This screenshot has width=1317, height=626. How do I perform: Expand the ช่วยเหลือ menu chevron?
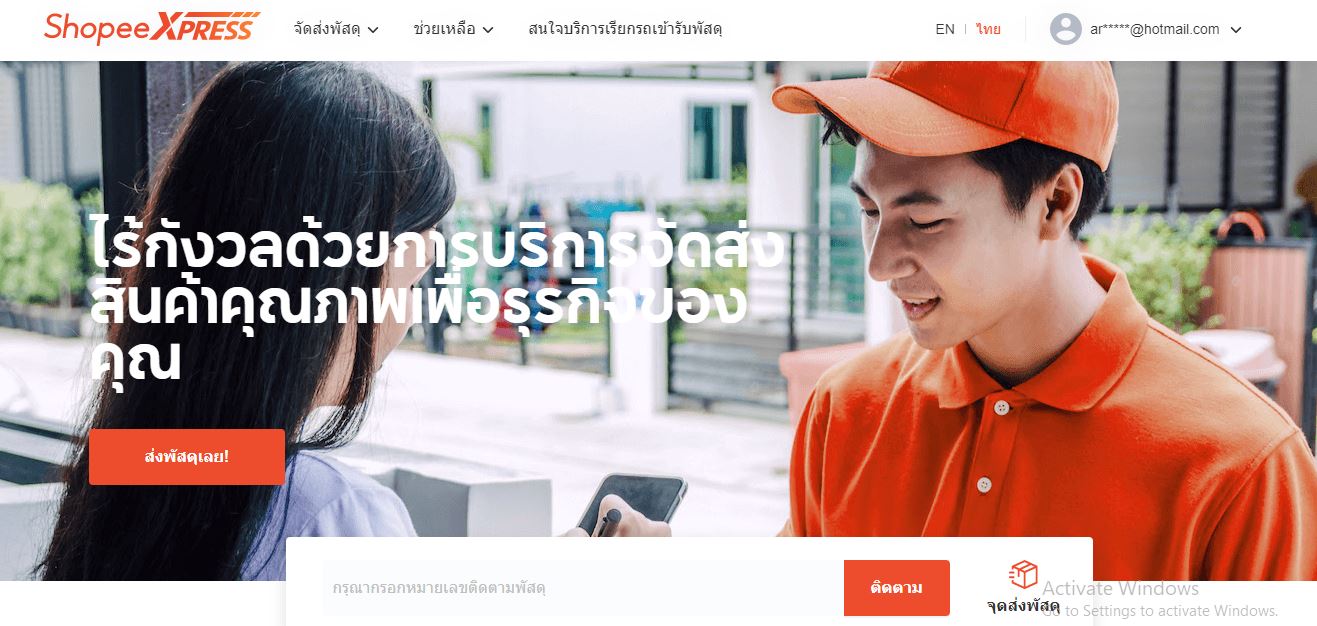pos(488,30)
